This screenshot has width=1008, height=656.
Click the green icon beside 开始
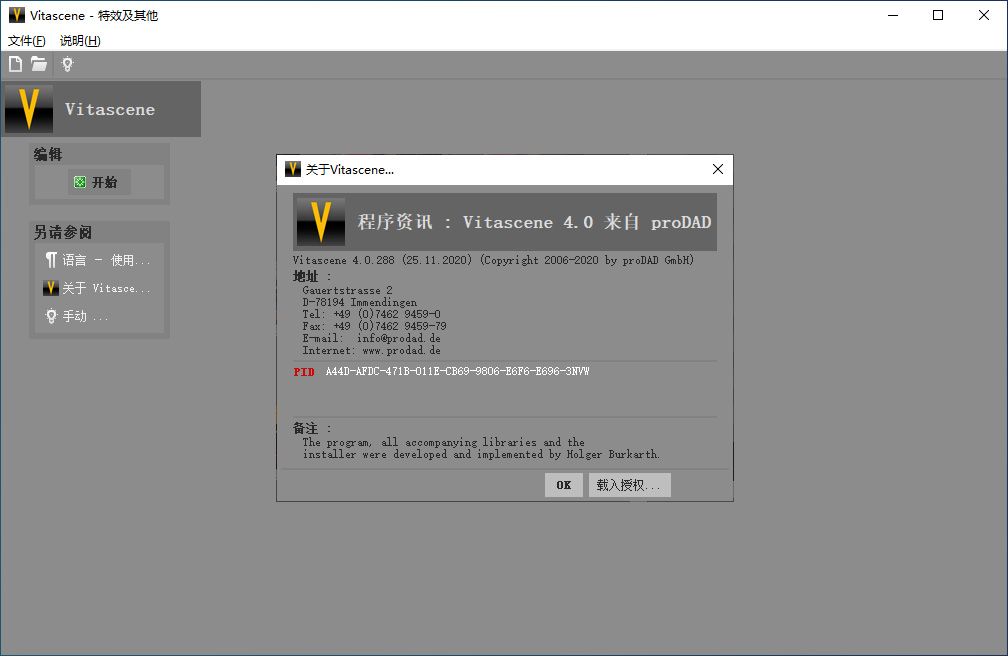tap(80, 182)
